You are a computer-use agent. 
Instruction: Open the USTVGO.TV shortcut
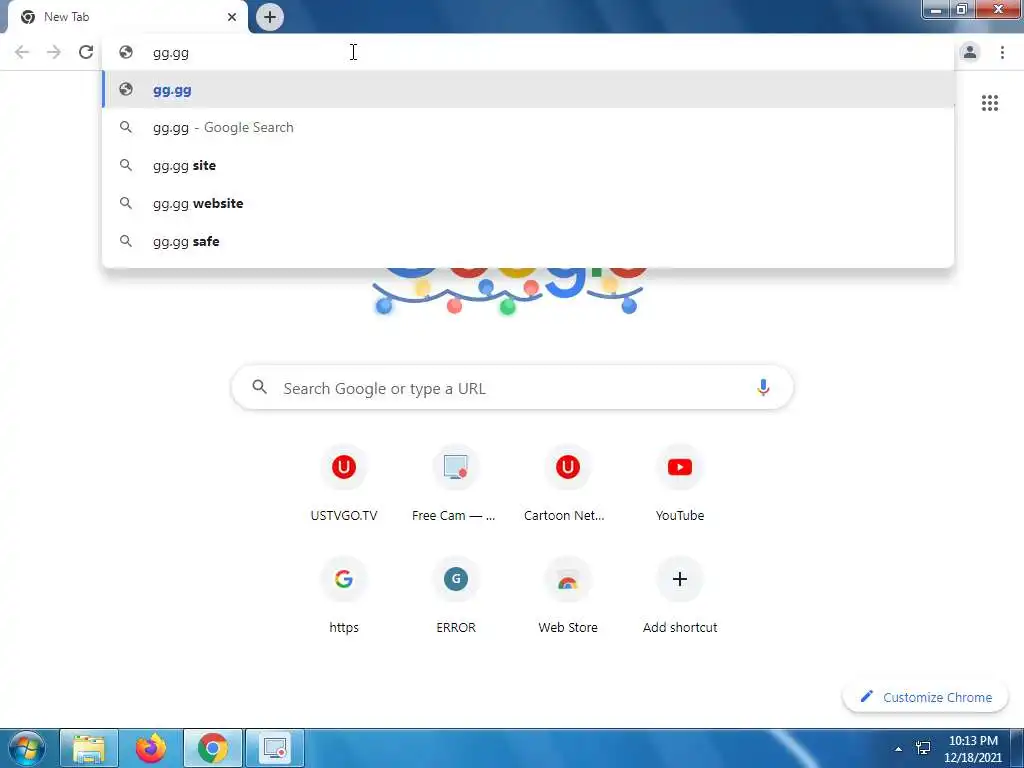(344, 485)
